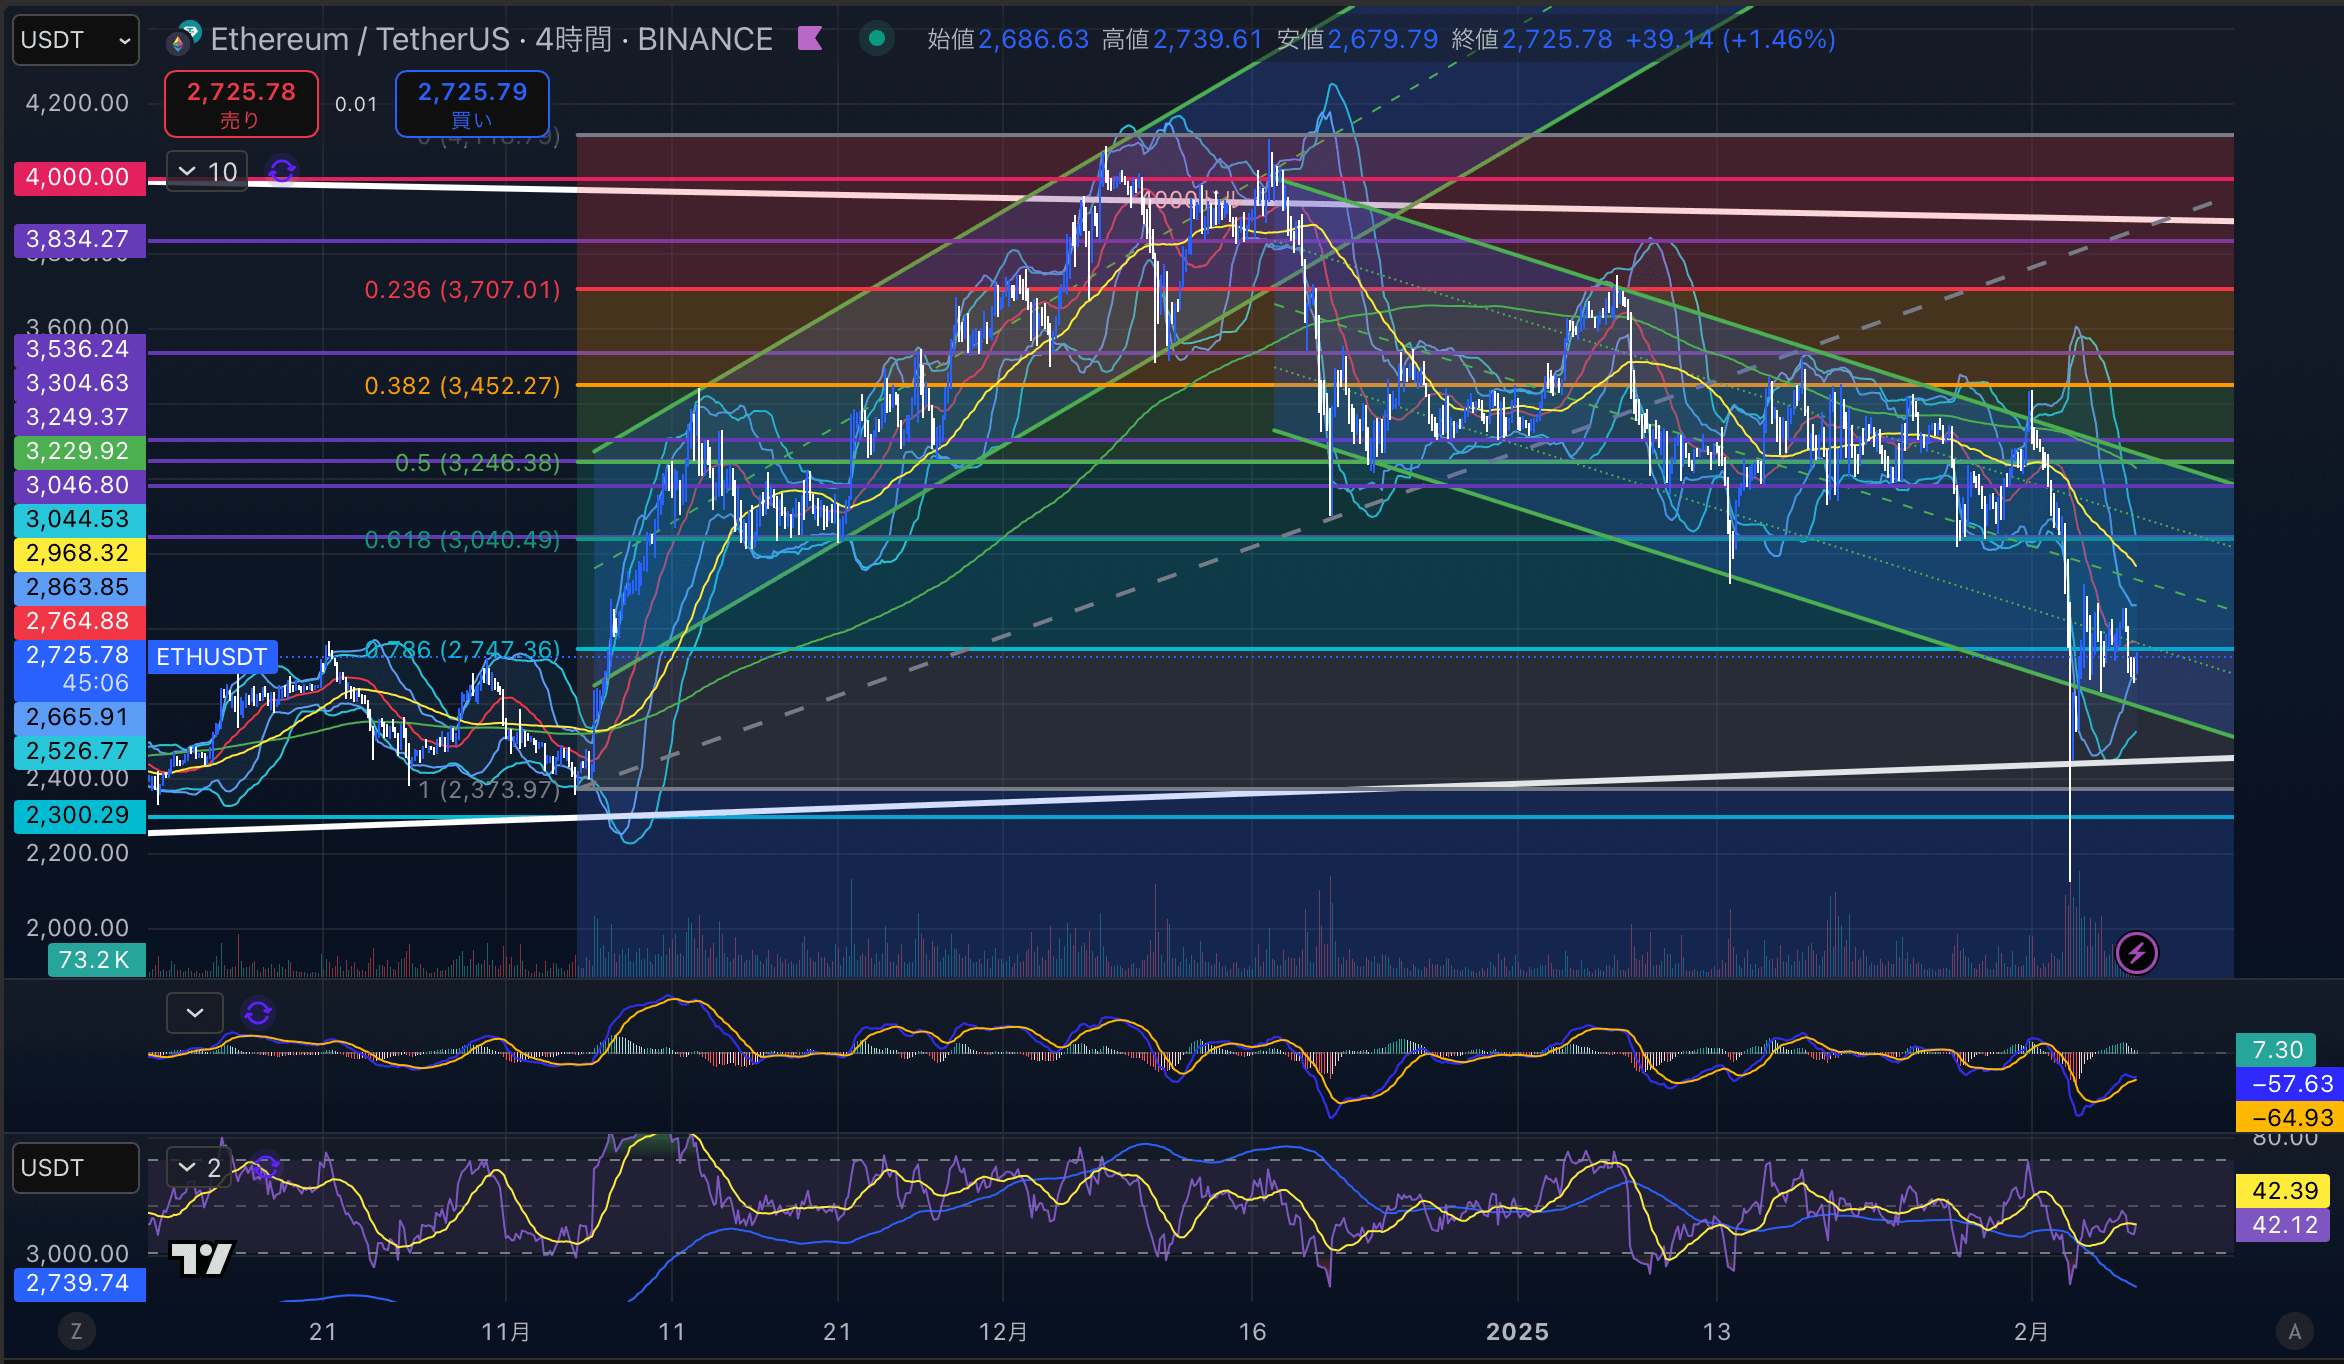Click the 11月 marker on time axis

pos(506,1332)
